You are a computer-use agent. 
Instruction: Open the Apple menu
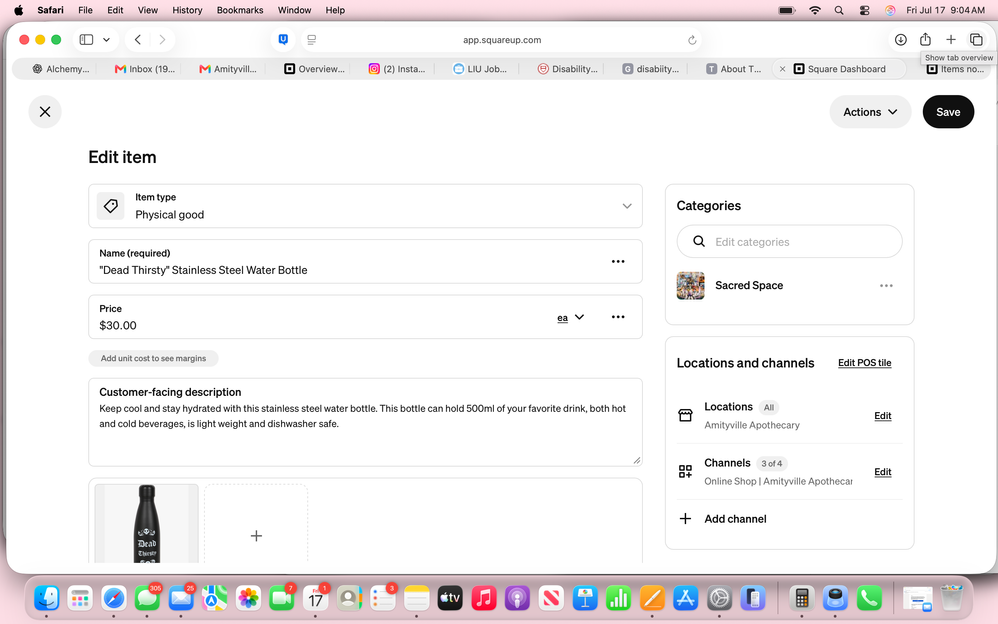[18, 10]
